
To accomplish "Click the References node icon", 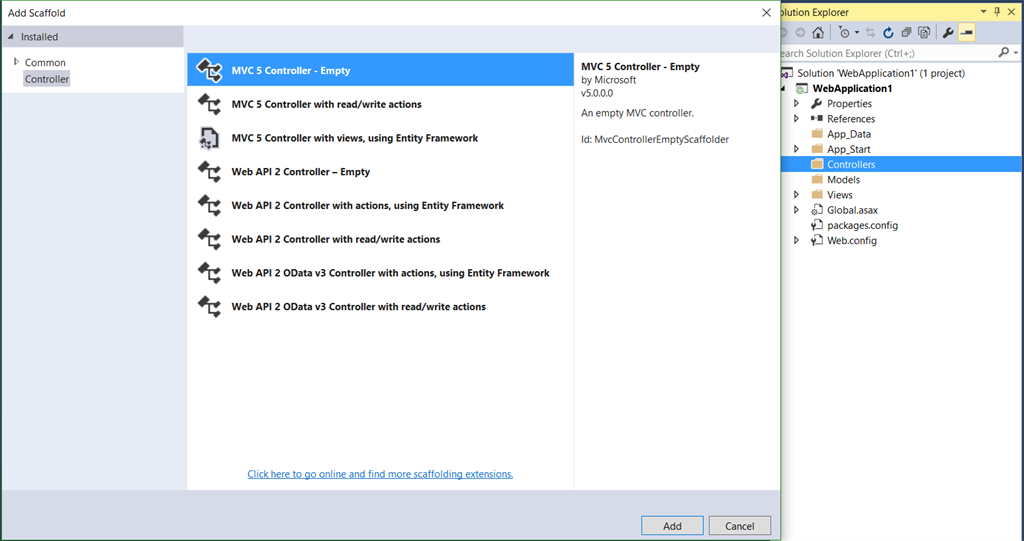I will [817, 118].
